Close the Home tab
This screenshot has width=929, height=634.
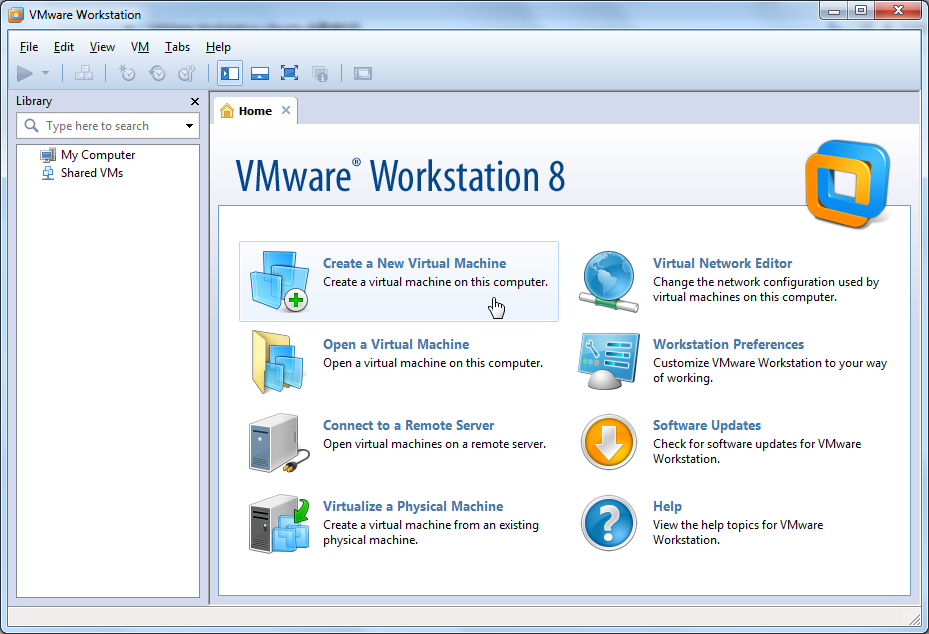pos(286,110)
